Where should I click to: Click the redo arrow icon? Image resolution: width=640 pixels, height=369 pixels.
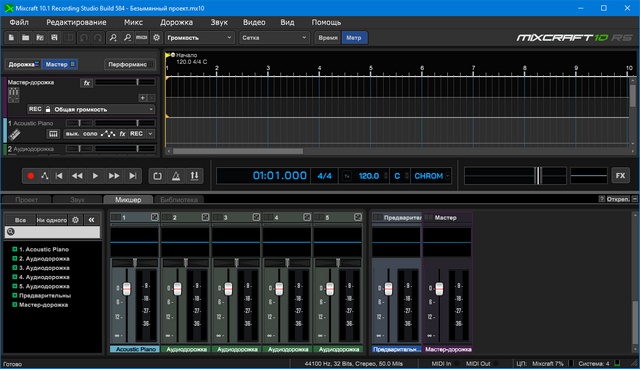click(x=98, y=38)
